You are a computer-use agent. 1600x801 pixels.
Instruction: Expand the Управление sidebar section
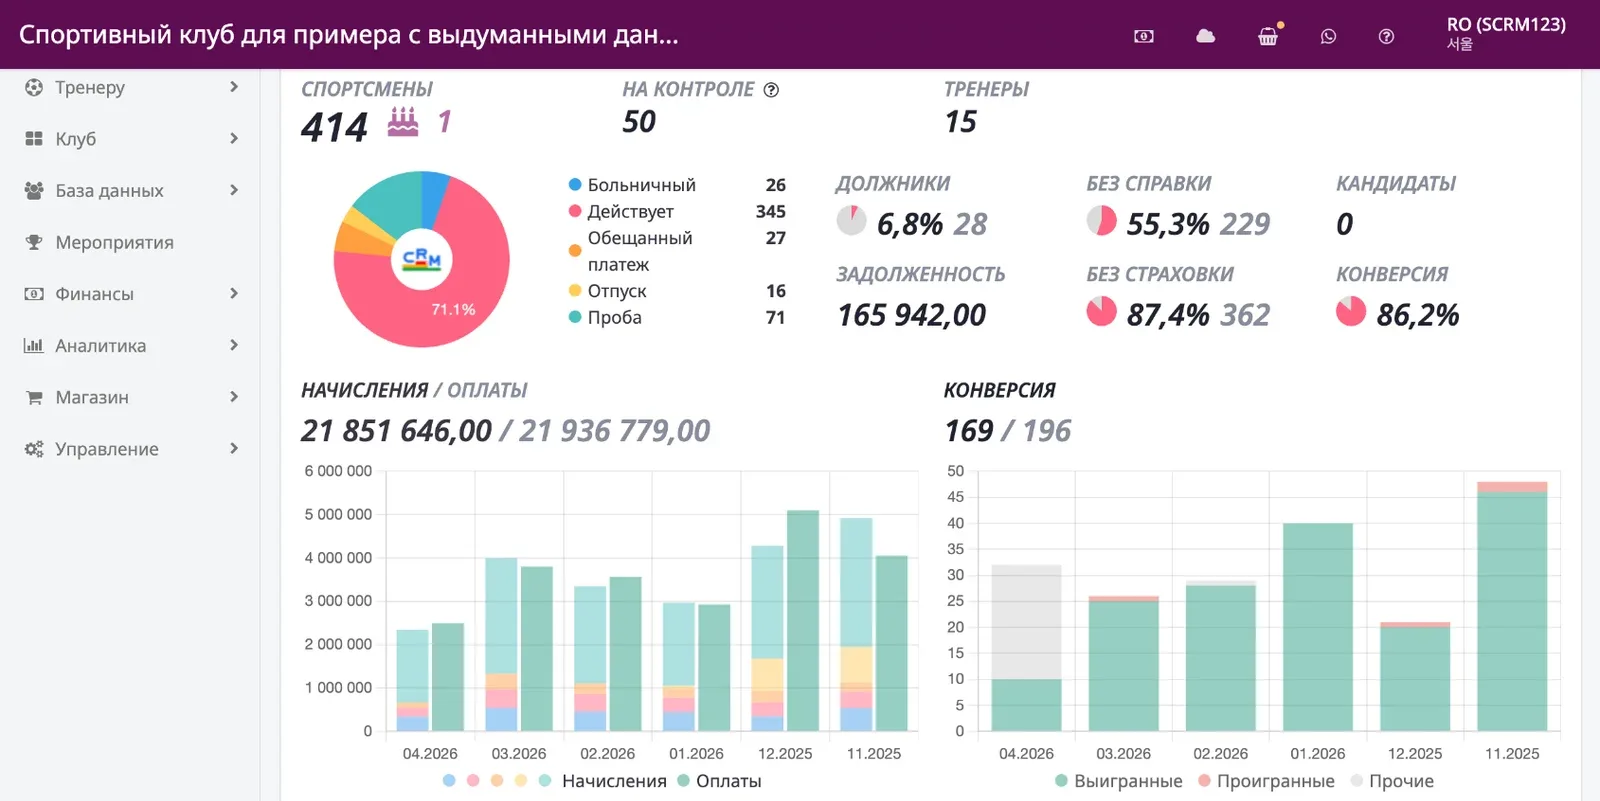coord(130,449)
